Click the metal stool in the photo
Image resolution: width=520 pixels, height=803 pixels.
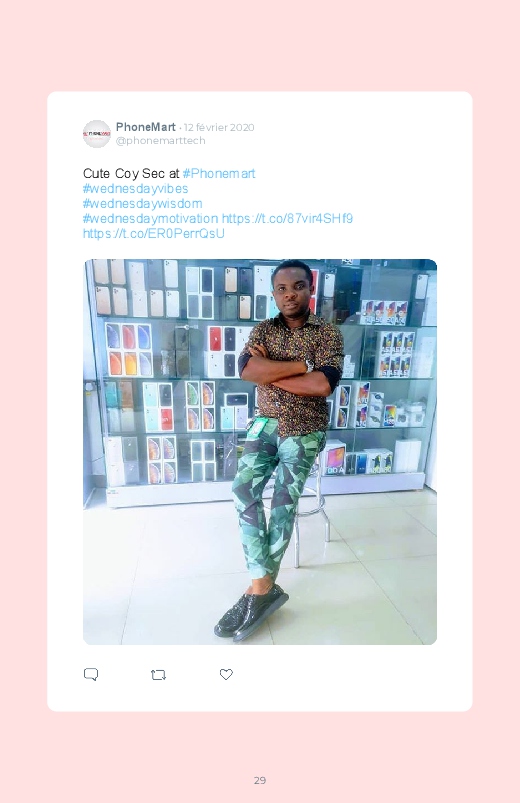click(311, 507)
